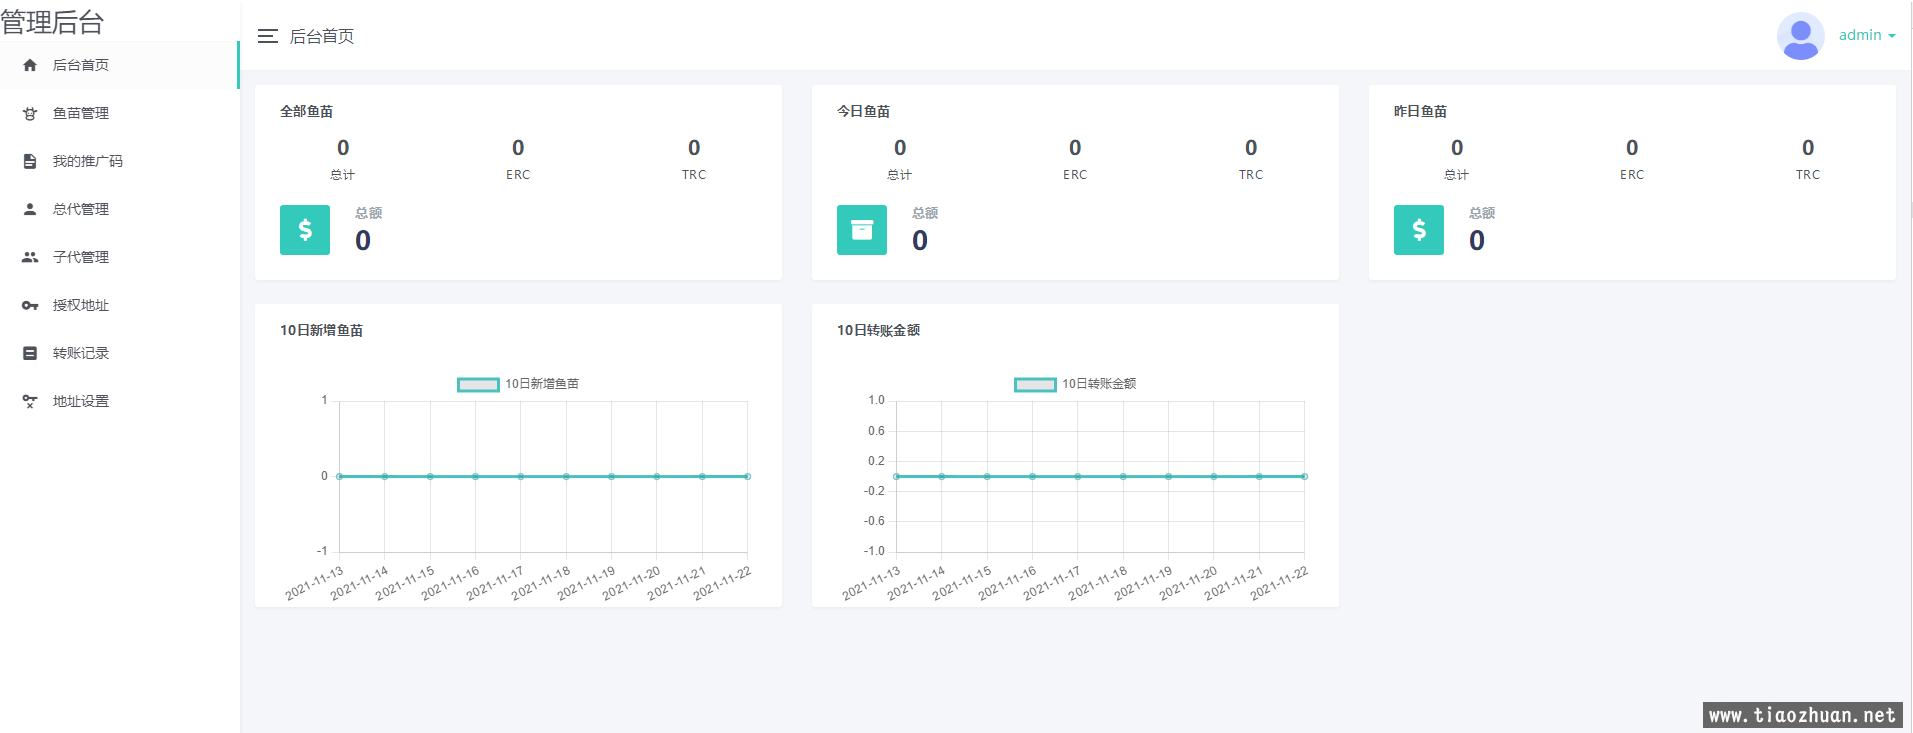Open 授权地址 in the sidebar
Screen dimensions: 1913x733
click(x=119, y=305)
